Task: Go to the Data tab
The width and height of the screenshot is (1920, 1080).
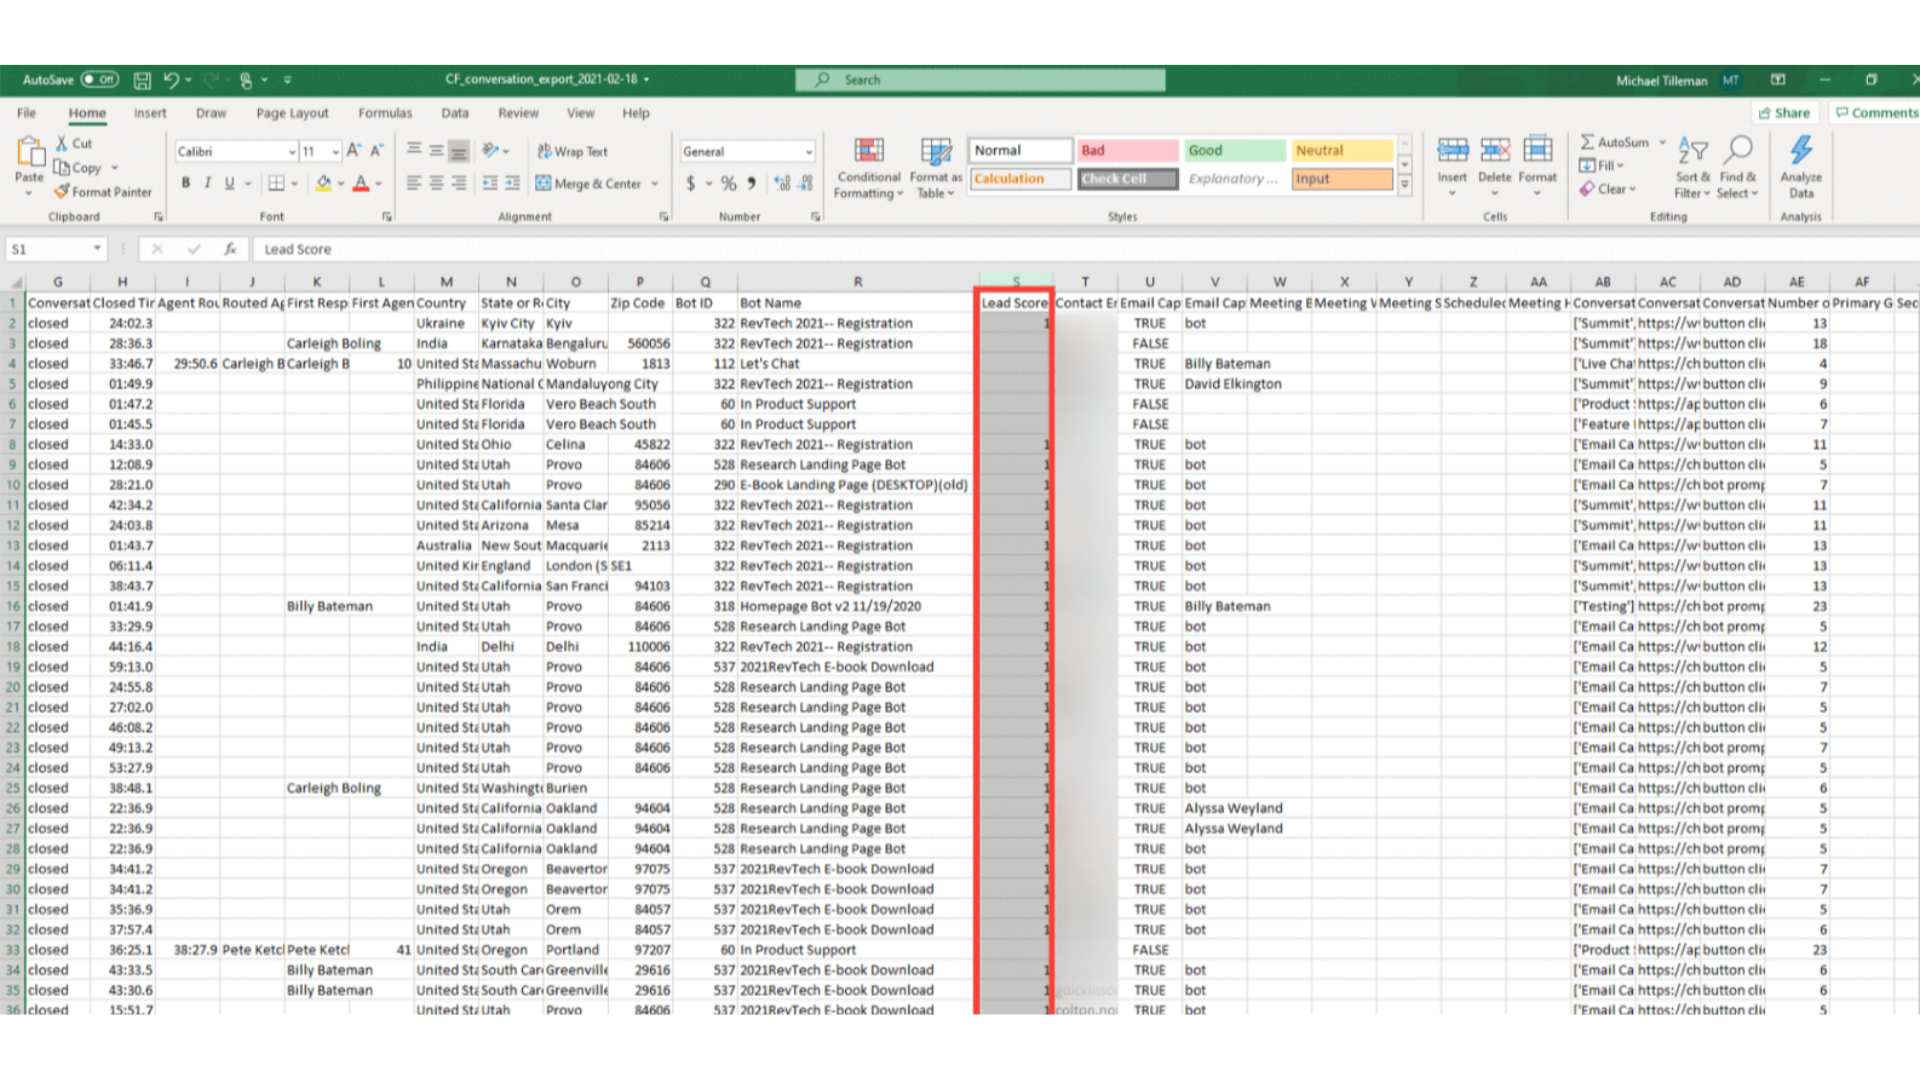Action: click(x=455, y=113)
